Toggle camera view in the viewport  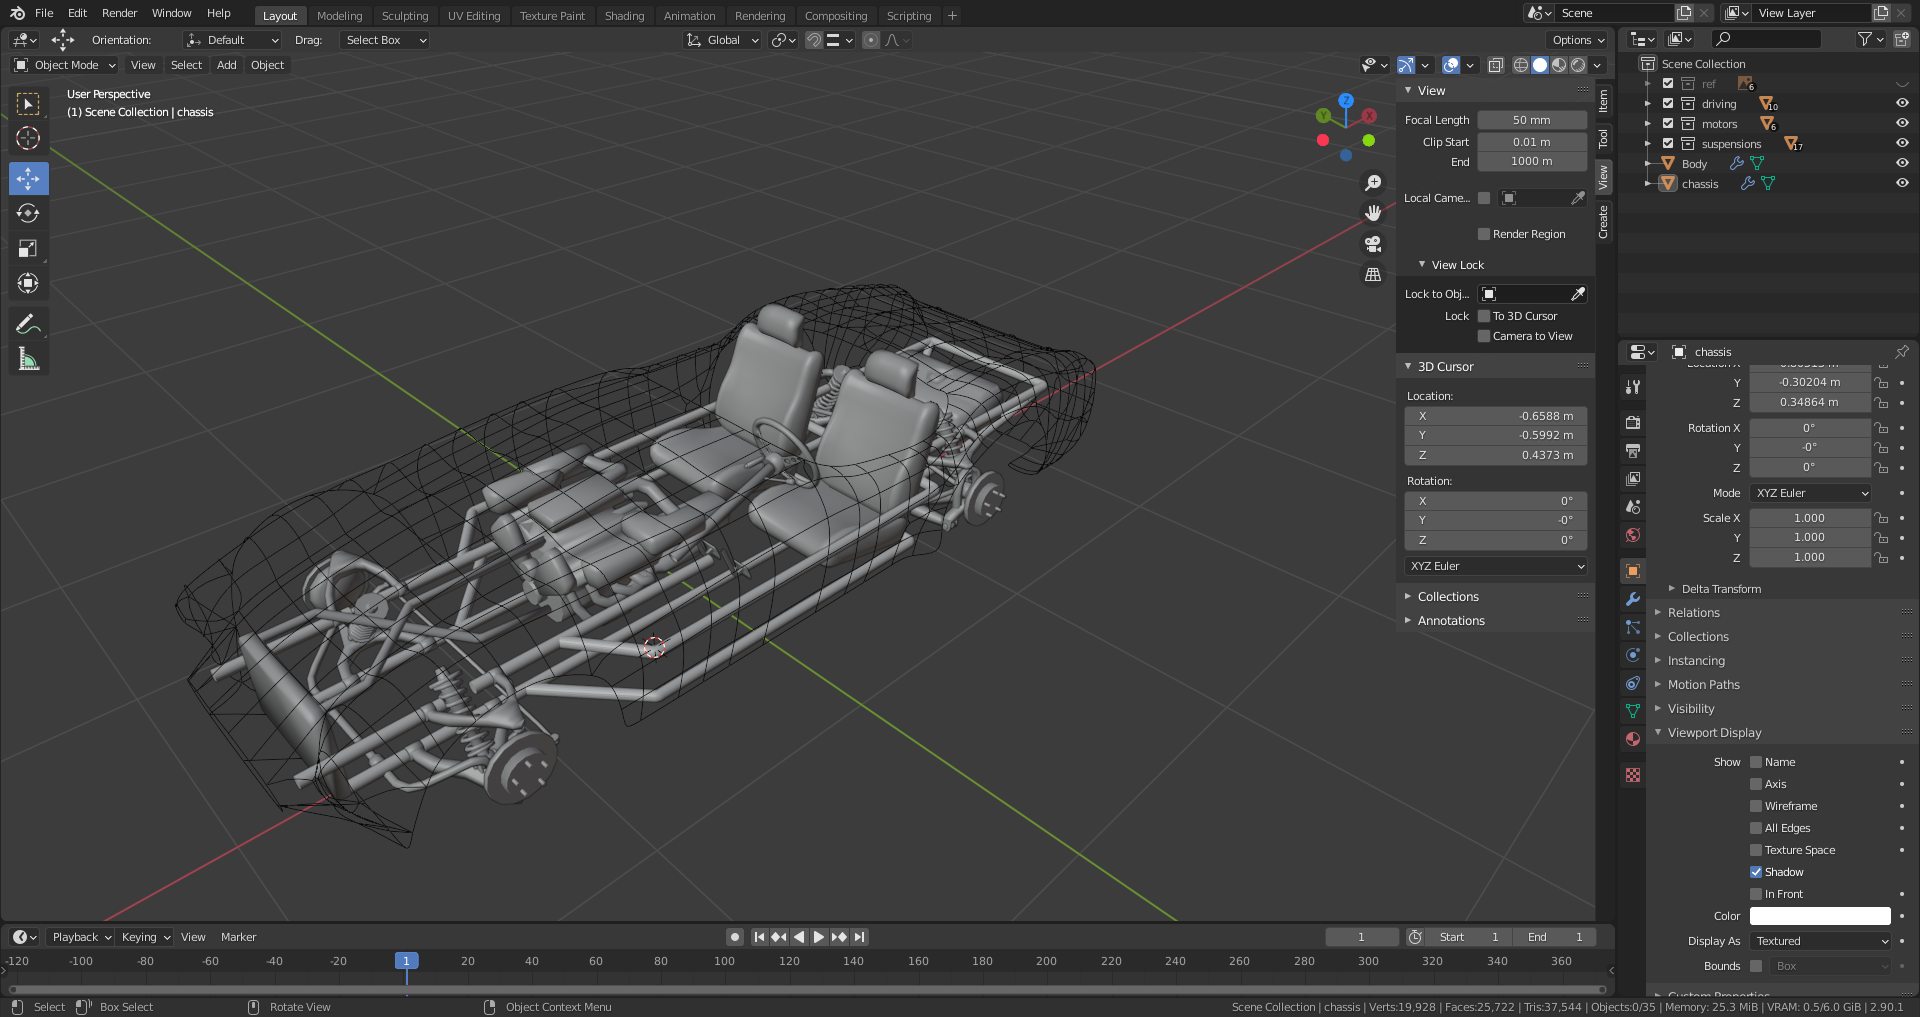point(1373,244)
